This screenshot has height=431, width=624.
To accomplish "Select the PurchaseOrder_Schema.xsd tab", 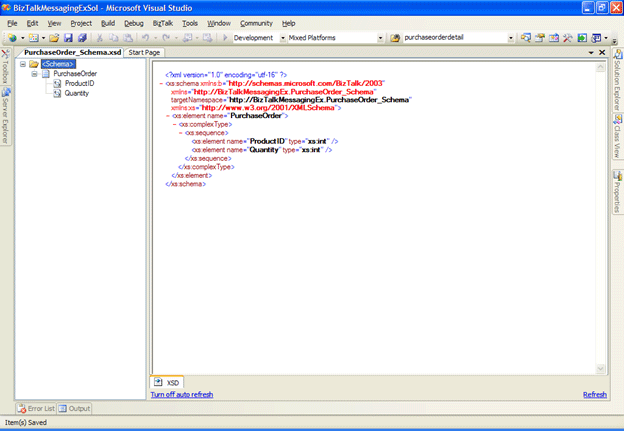I will click(x=72, y=53).
